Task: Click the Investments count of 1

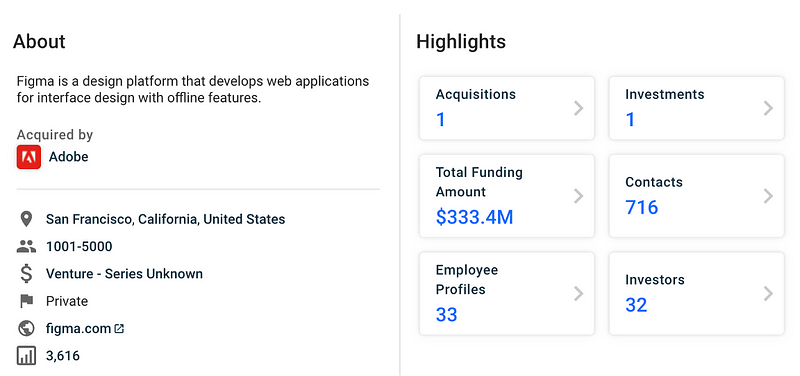Action: 631,120
